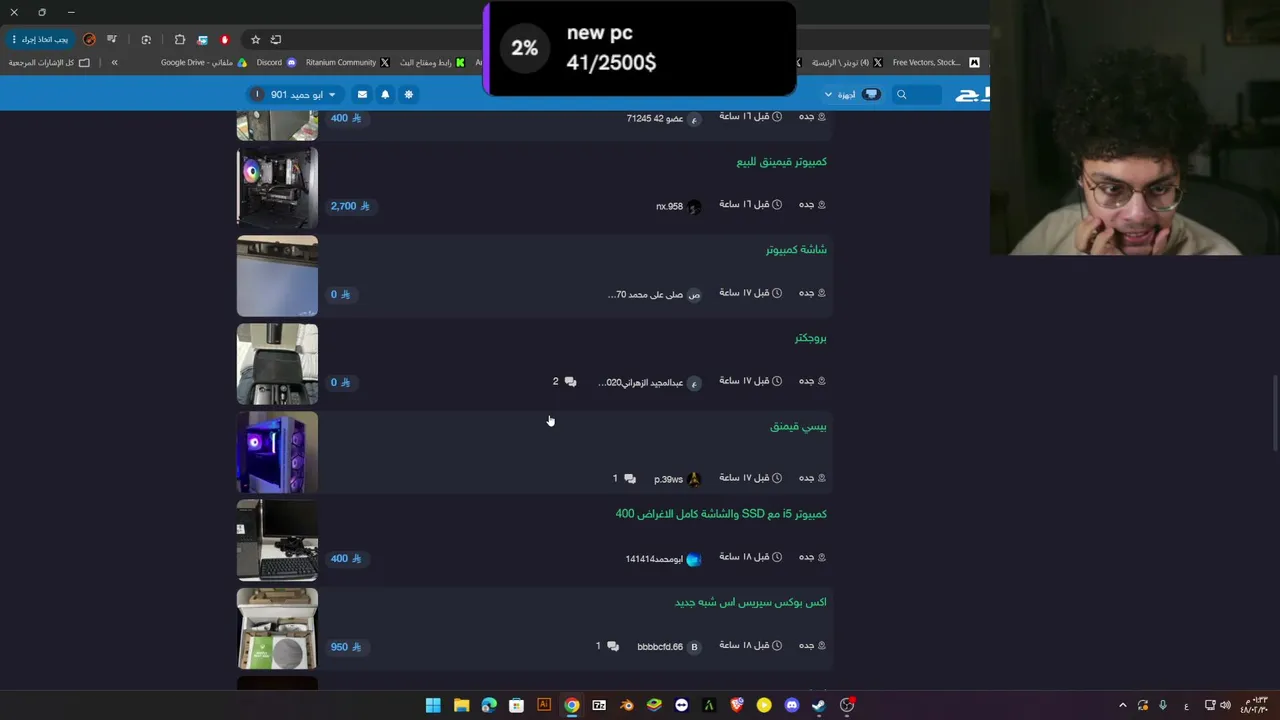Click the 2,700 price on gaming PC listing

pos(350,206)
